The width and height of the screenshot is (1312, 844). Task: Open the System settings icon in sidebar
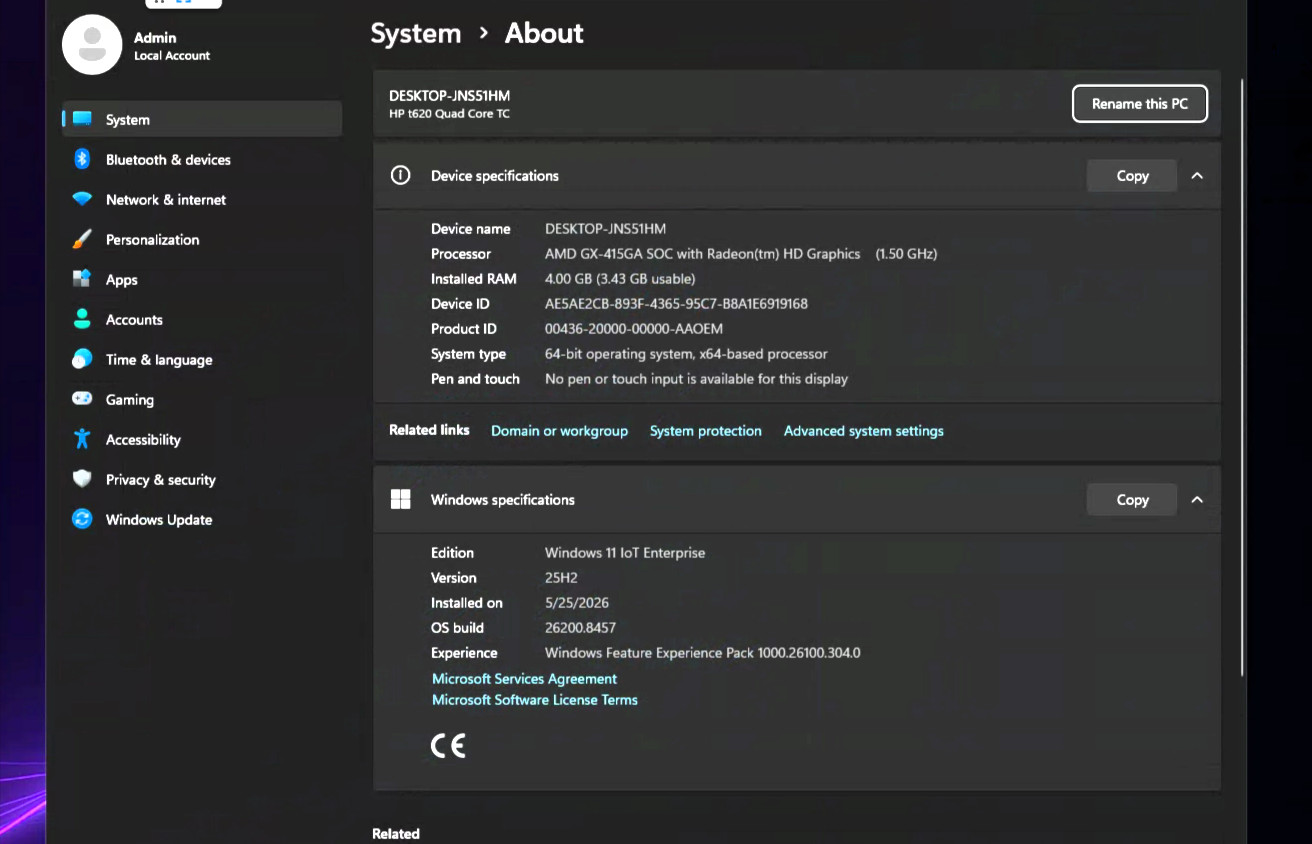pyautogui.click(x=82, y=119)
